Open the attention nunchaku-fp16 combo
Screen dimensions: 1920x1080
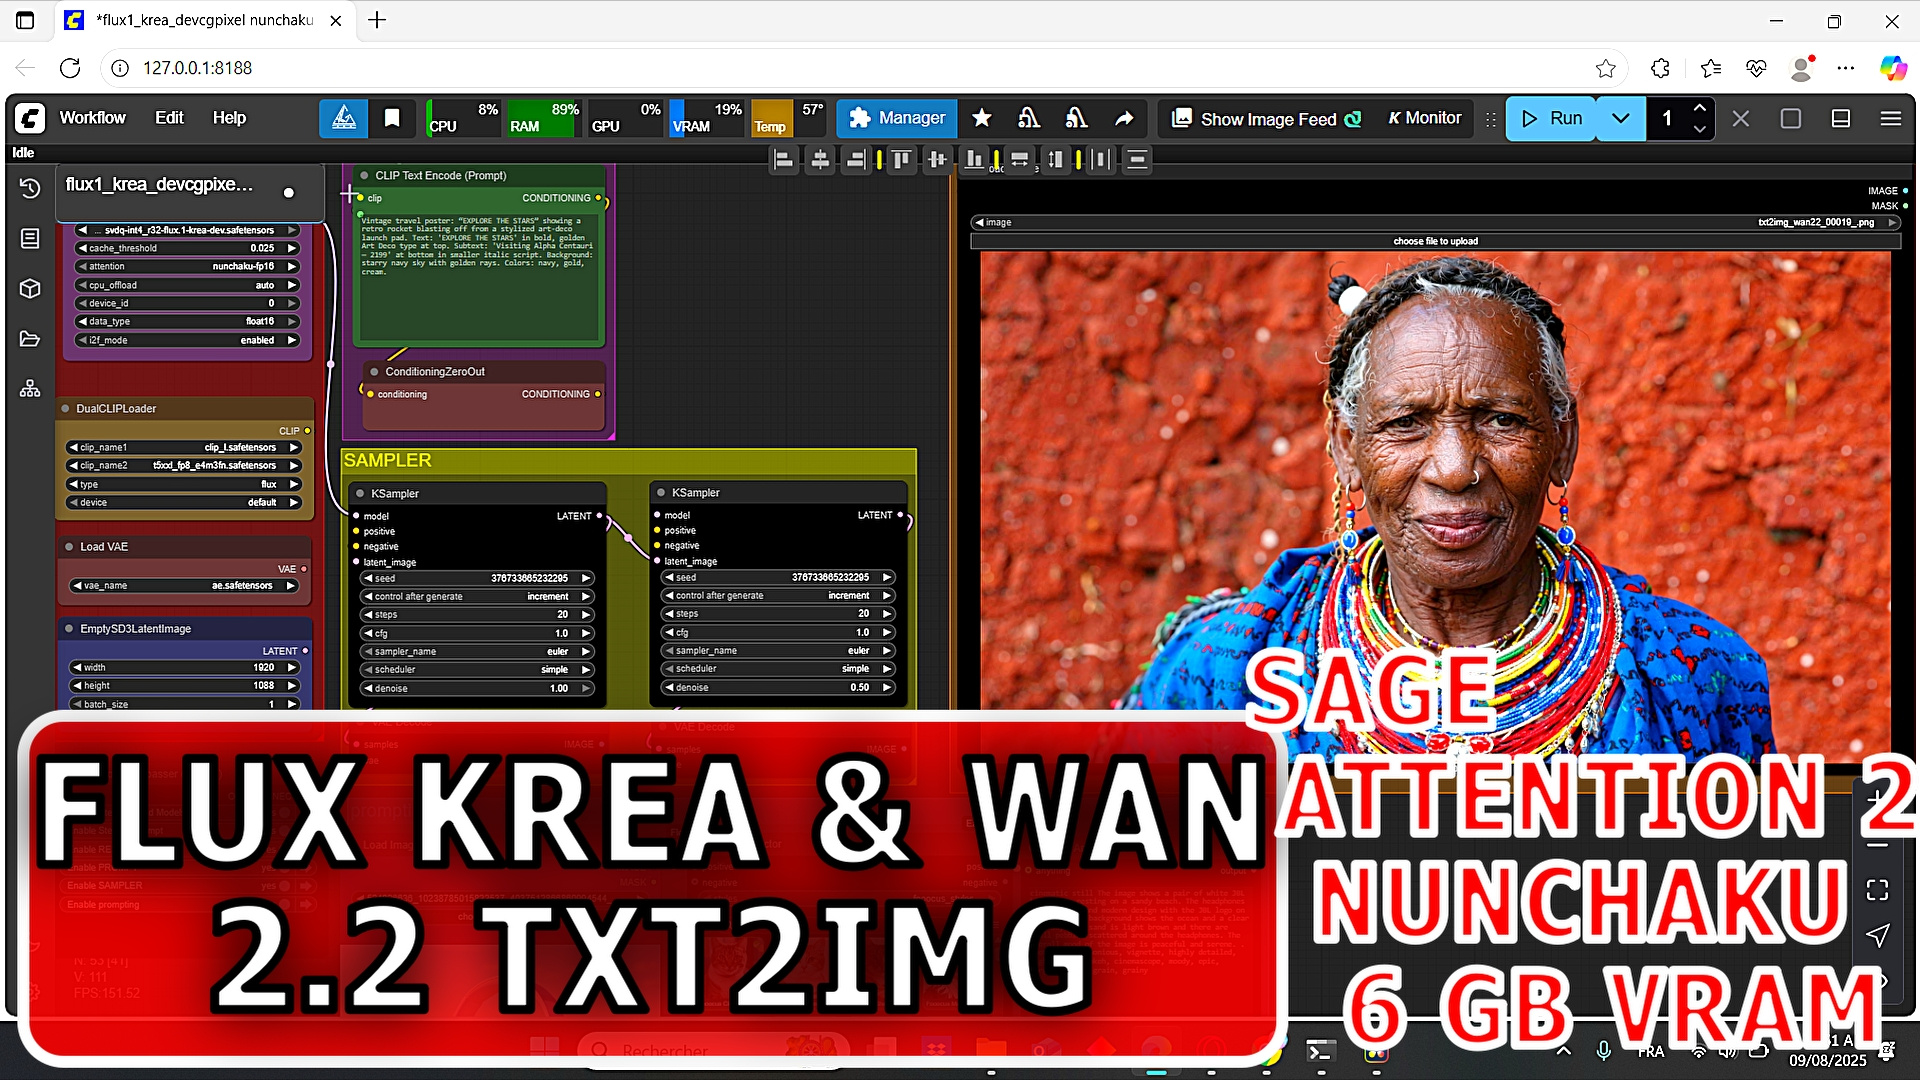tap(187, 267)
